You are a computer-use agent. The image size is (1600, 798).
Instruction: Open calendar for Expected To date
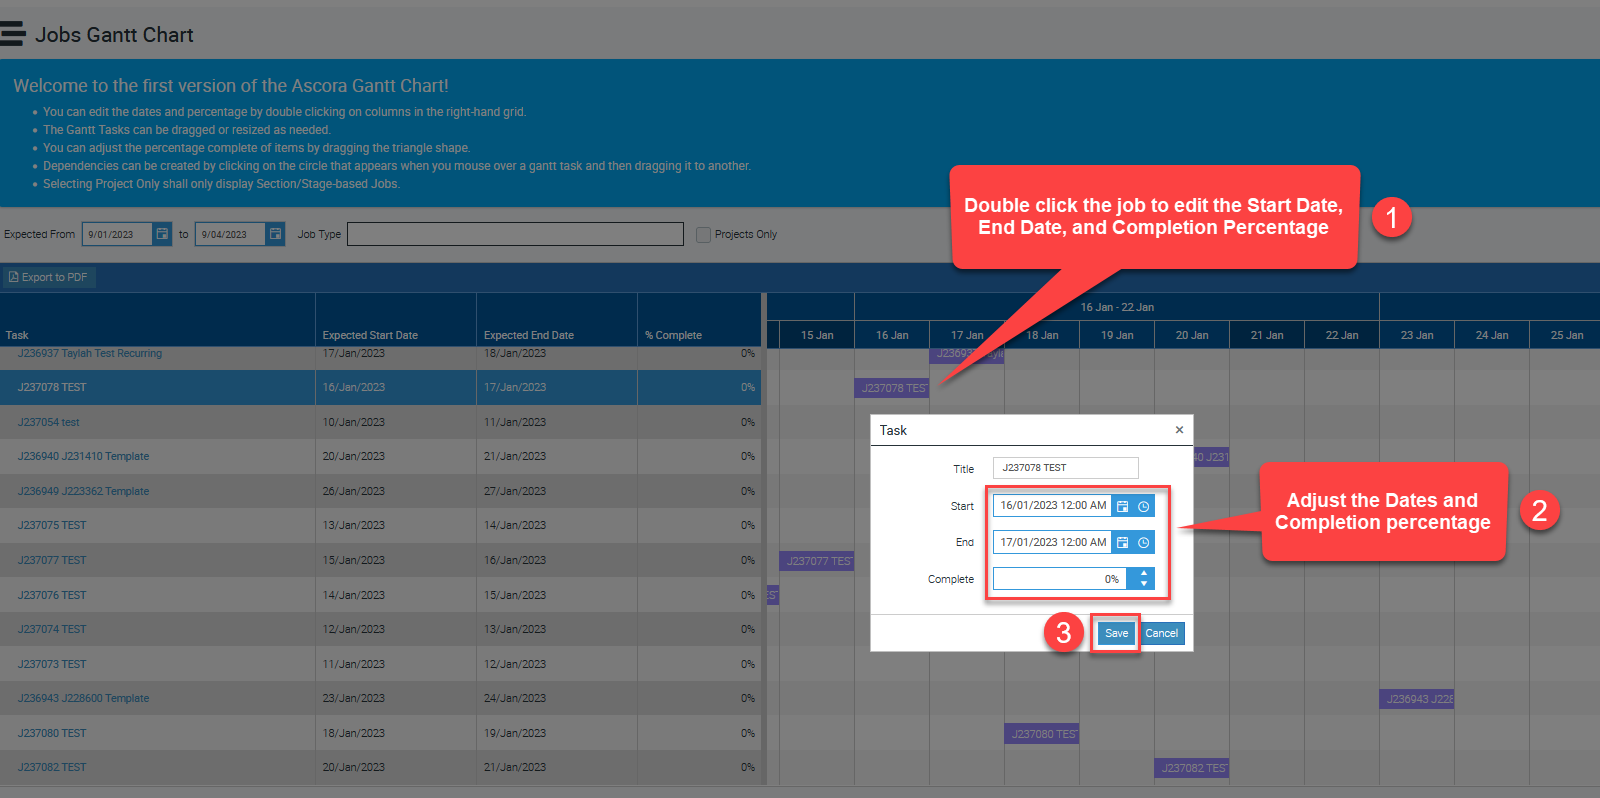coord(275,234)
